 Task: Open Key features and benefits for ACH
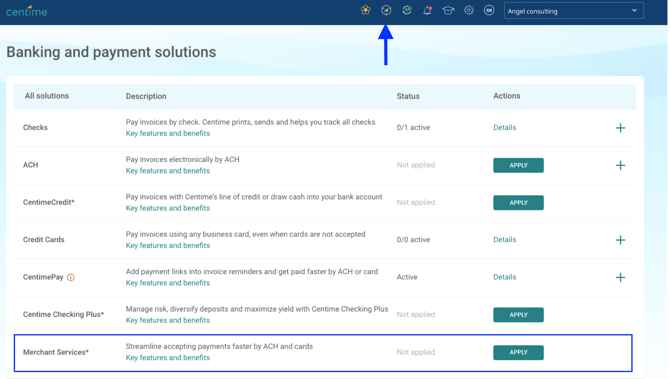click(x=168, y=170)
